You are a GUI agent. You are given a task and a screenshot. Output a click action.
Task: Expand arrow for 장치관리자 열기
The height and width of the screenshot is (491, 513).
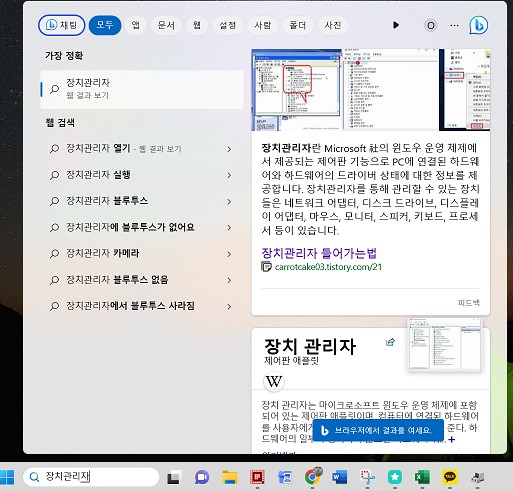[x=229, y=149]
